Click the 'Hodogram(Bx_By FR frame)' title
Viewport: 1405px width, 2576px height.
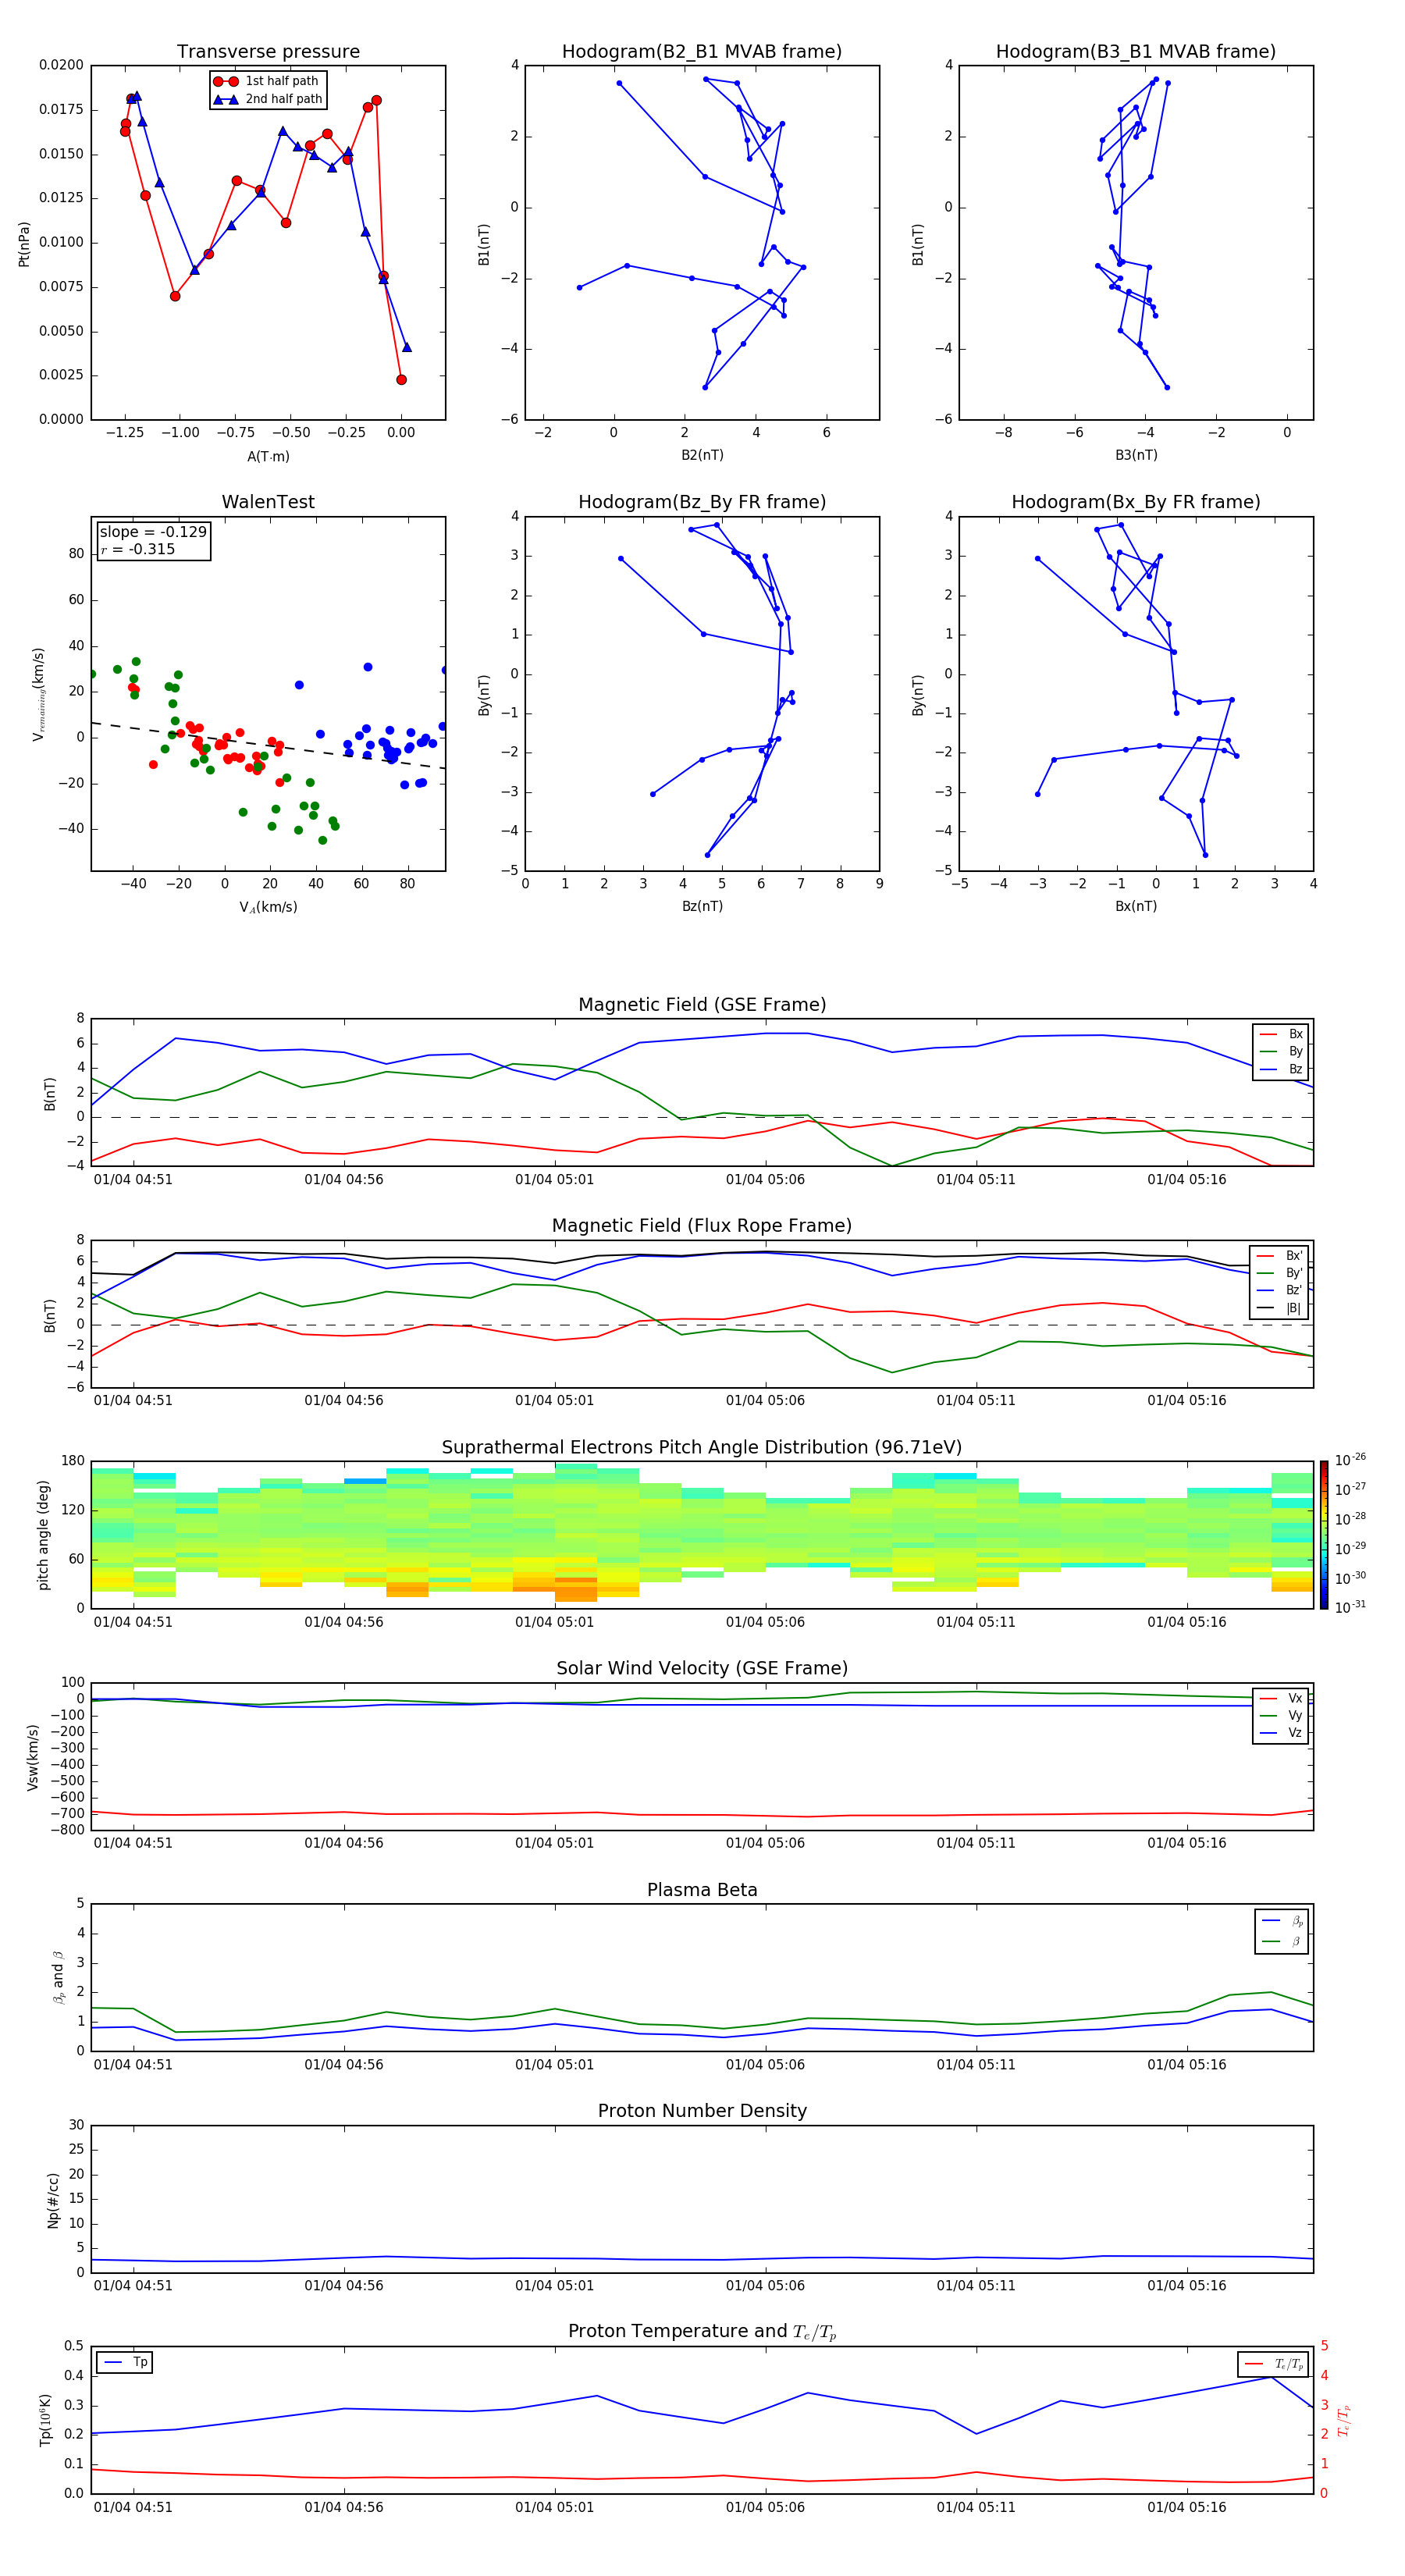pos(1135,502)
